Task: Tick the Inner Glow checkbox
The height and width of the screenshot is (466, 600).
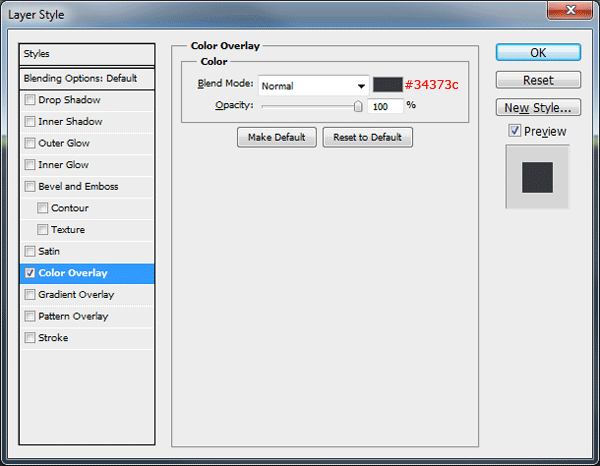Action: coord(30,165)
